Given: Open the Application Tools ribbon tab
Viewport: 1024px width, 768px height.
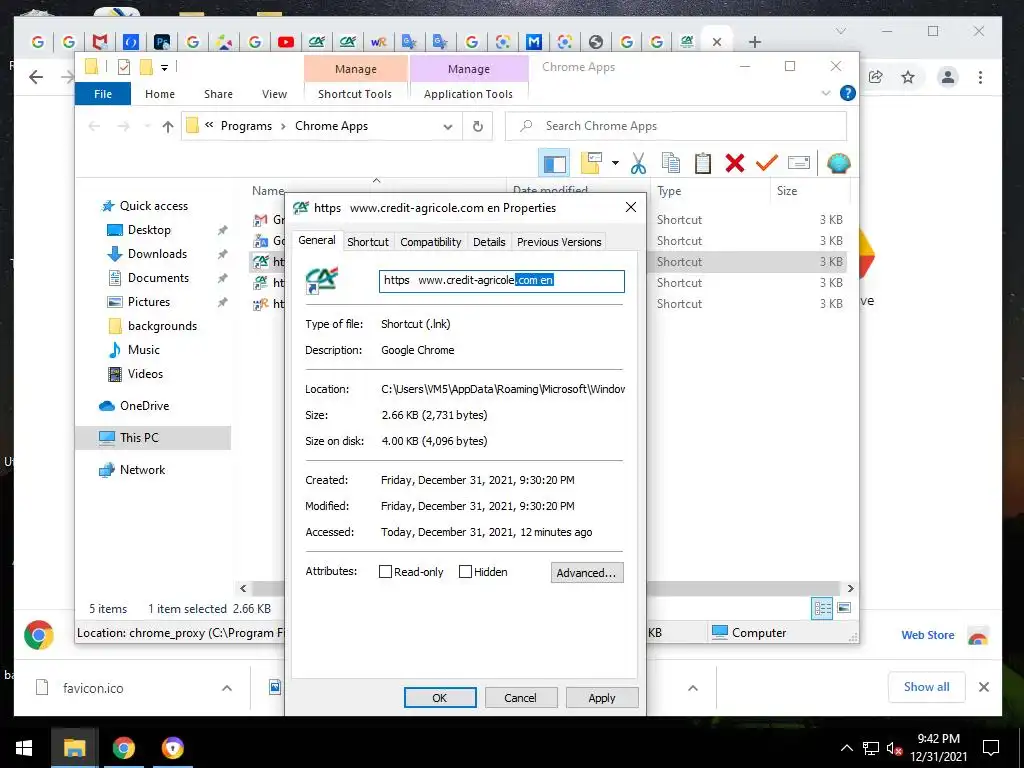Looking at the screenshot, I should coord(468,94).
